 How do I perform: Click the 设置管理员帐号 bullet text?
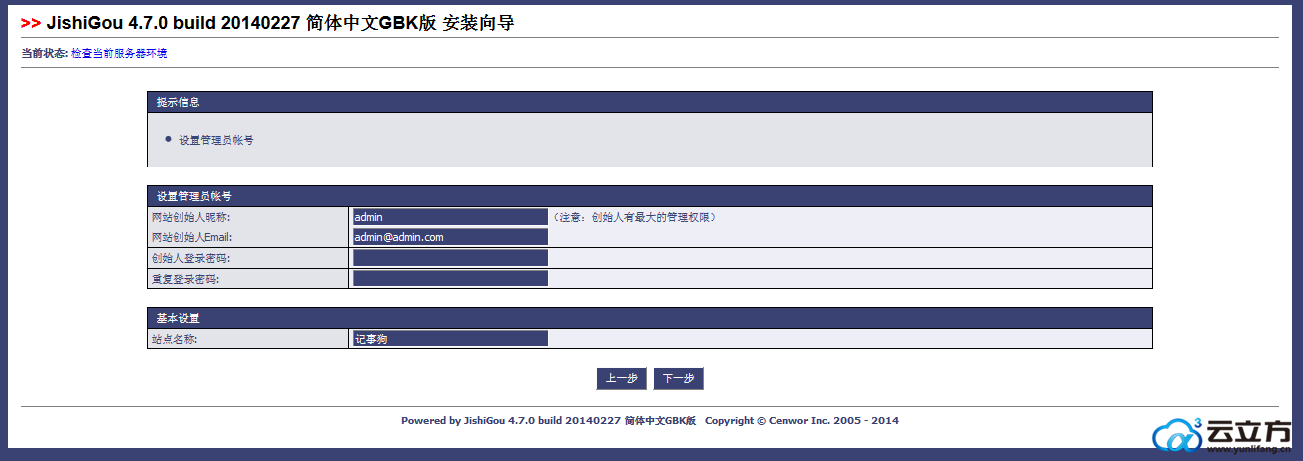click(x=216, y=140)
